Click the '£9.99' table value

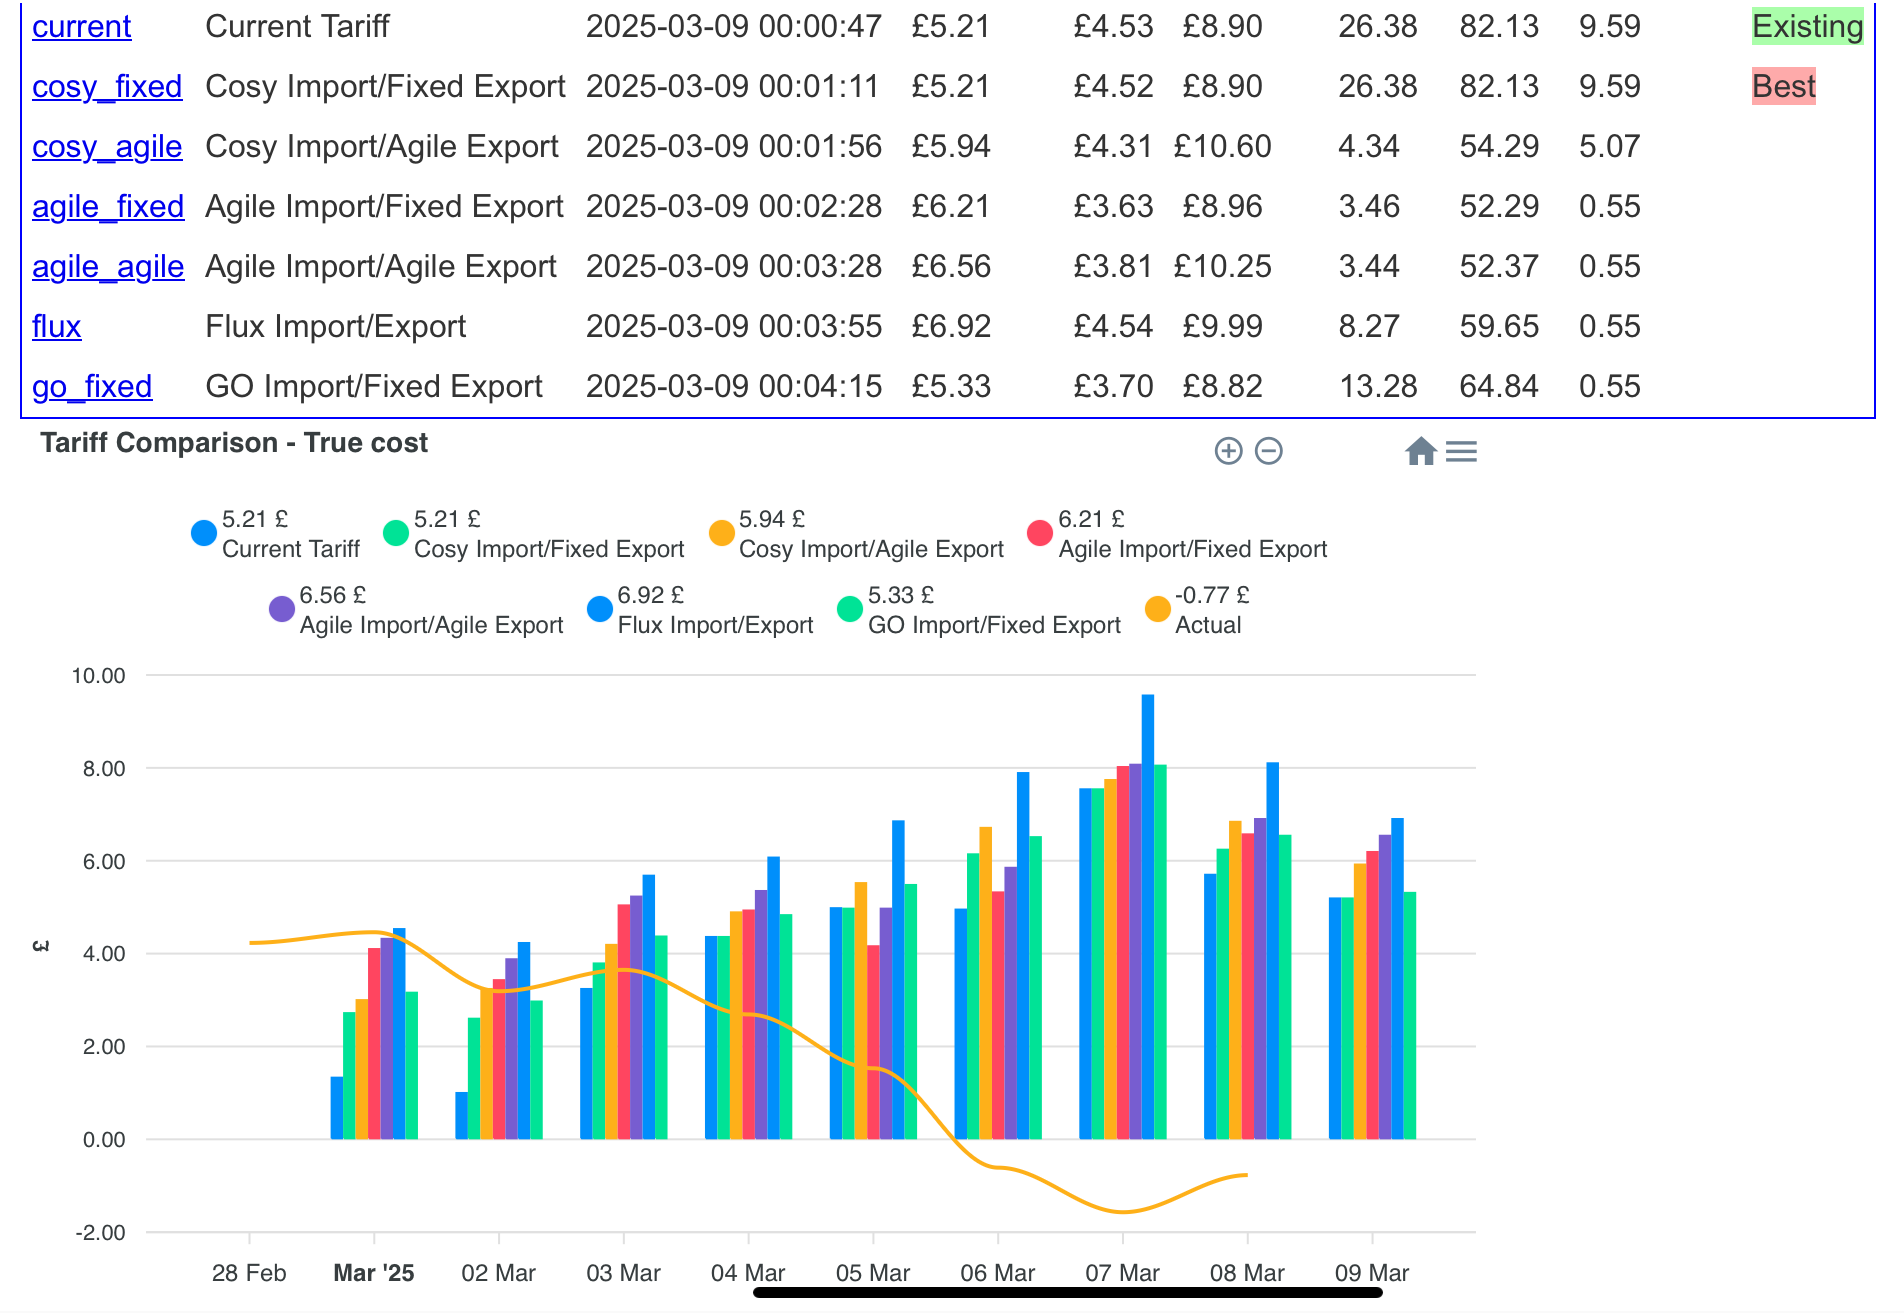click(x=1222, y=327)
